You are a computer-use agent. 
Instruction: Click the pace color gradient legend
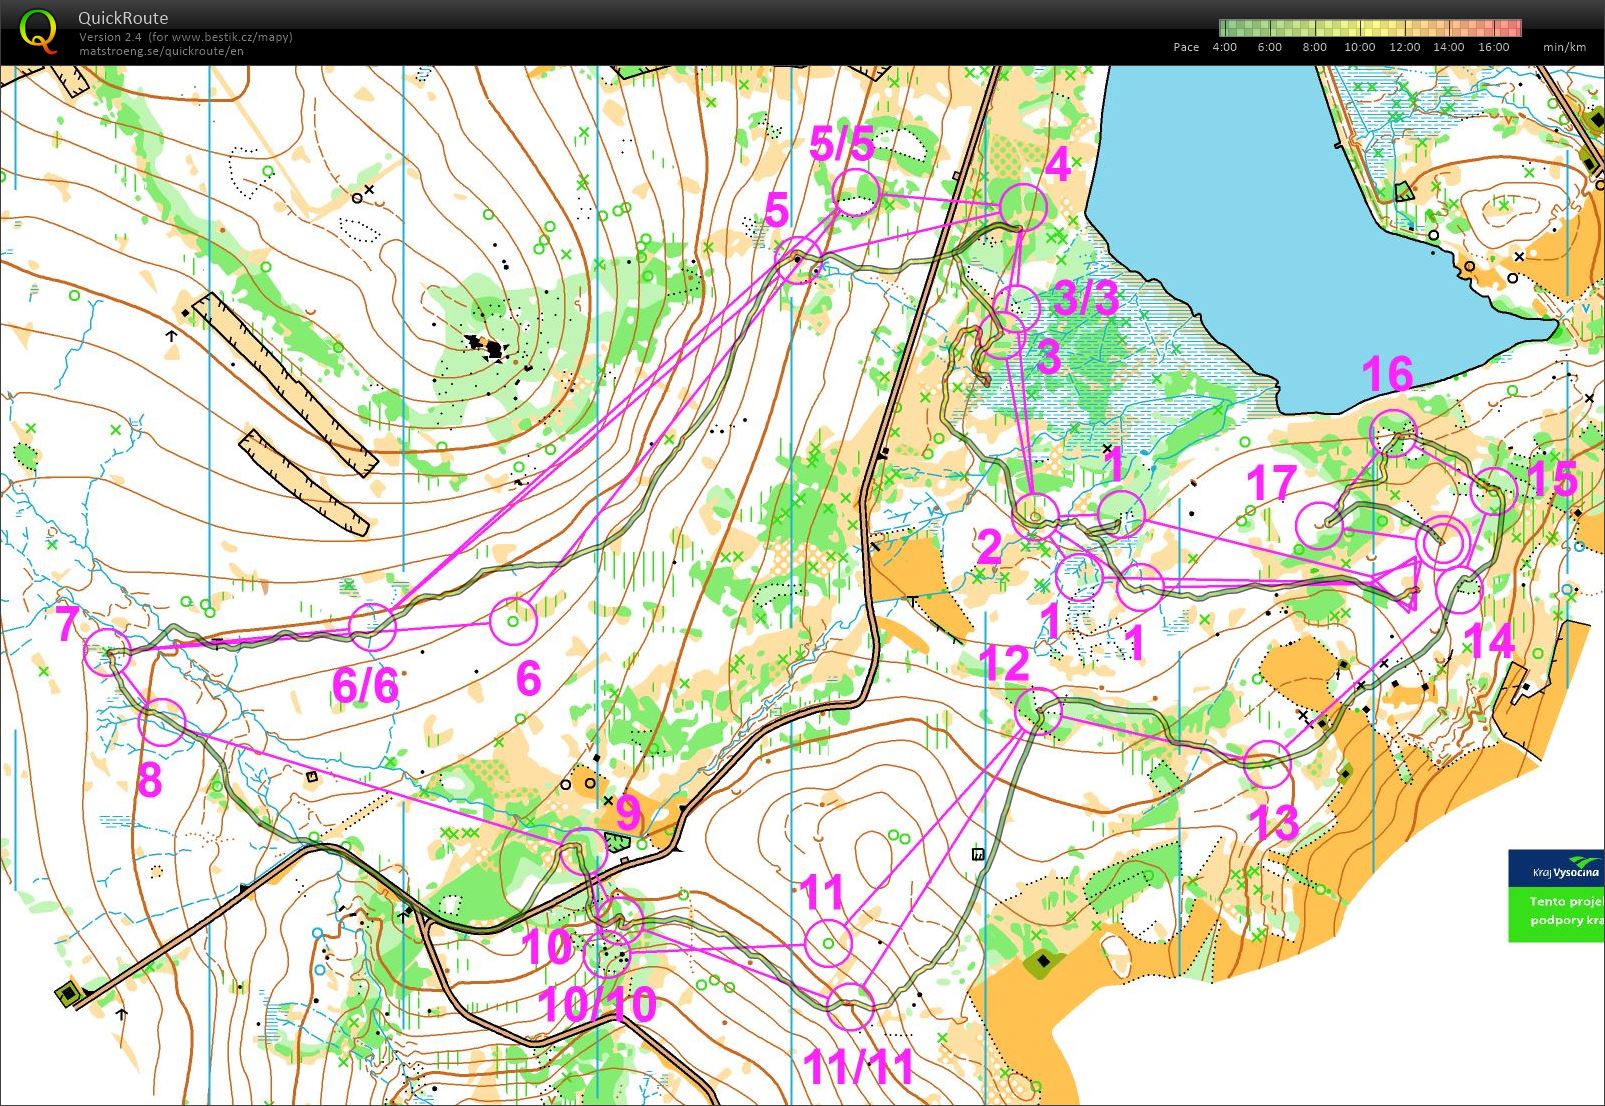[1369, 28]
